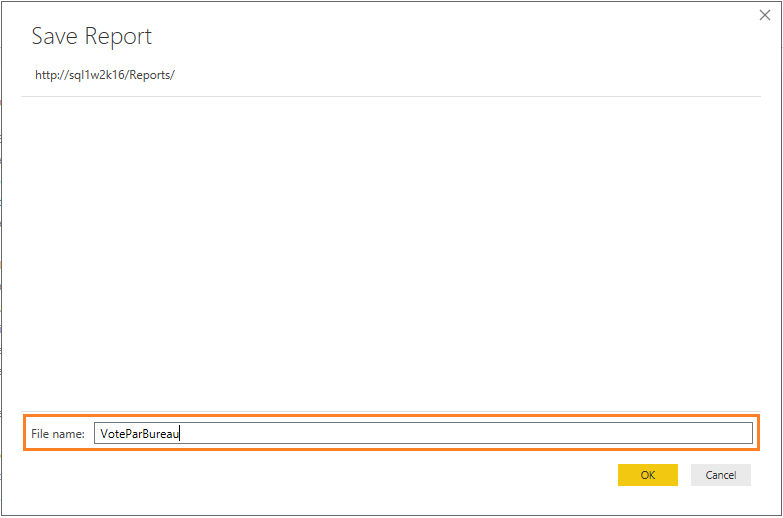This screenshot has width=783, height=518.
Task: Place cursor after VoteParBureau in name field
Action: pyautogui.click(x=180, y=434)
